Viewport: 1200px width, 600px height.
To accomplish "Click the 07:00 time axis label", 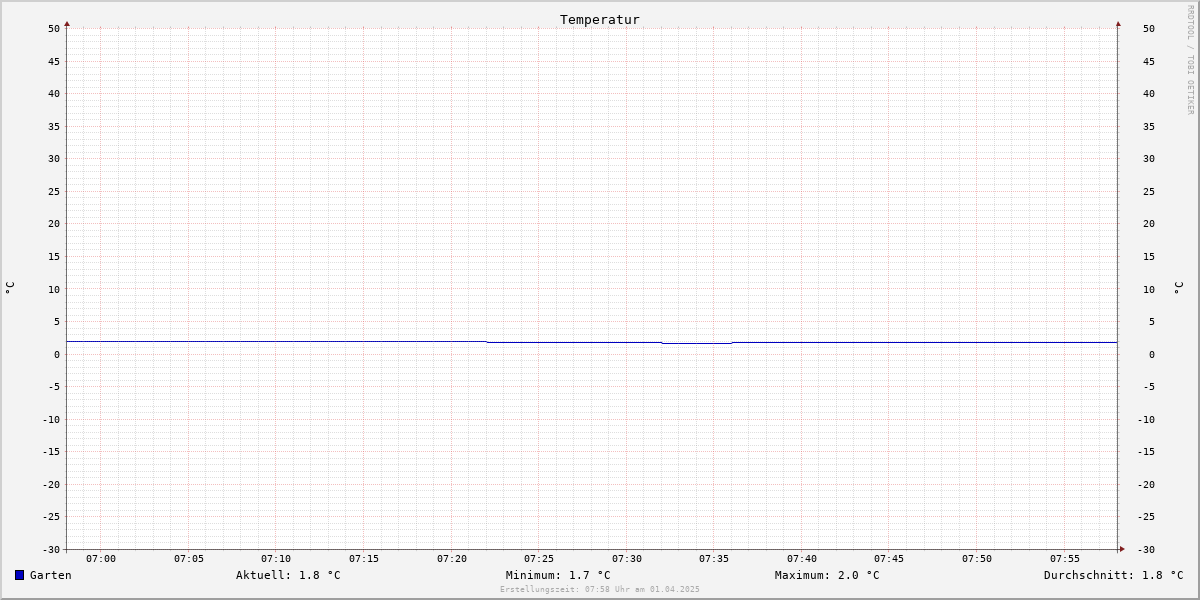I will tap(101, 559).
